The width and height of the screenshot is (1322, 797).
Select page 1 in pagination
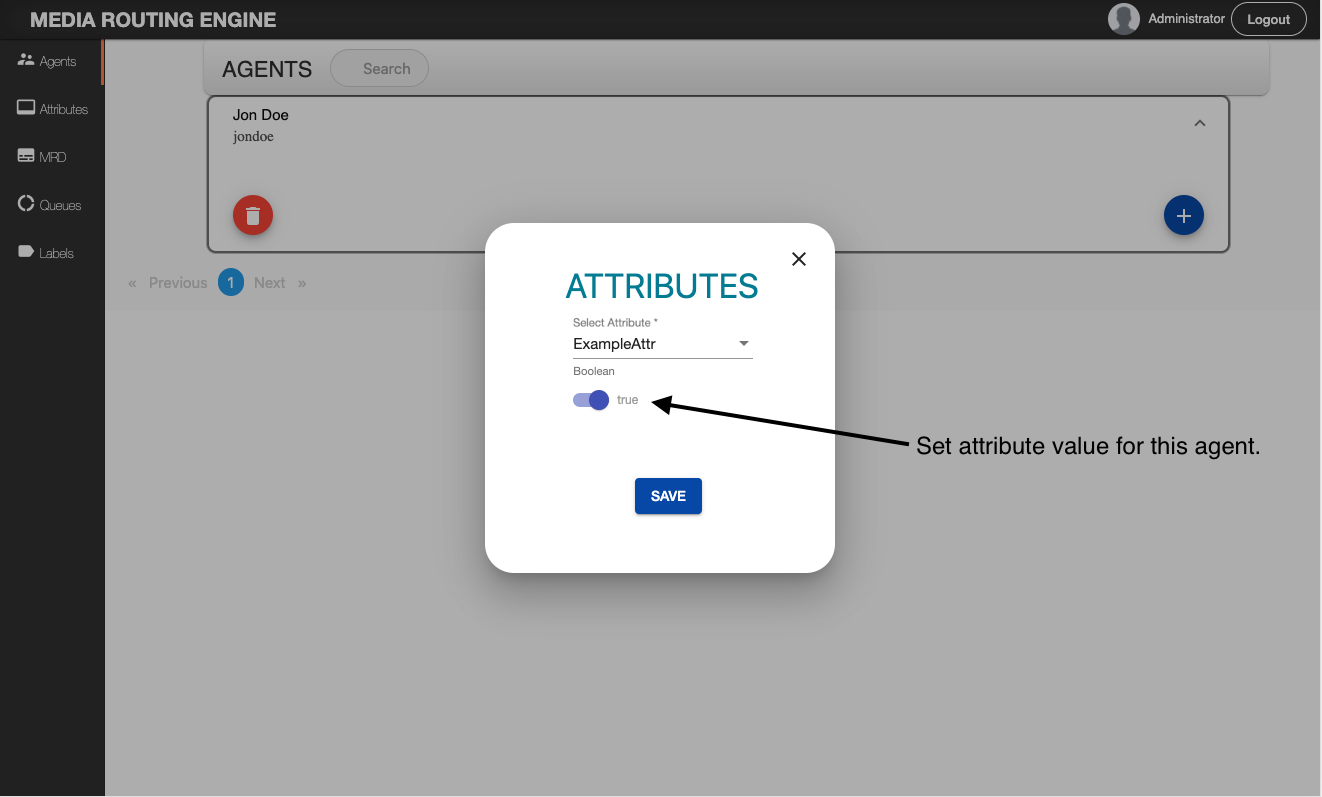(231, 283)
